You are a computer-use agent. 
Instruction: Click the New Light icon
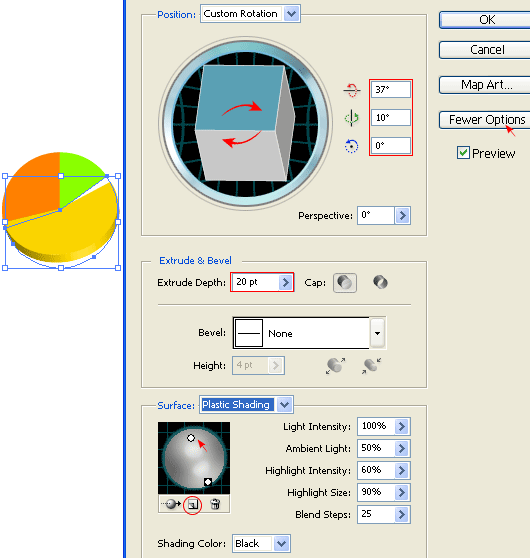point(193,504)
